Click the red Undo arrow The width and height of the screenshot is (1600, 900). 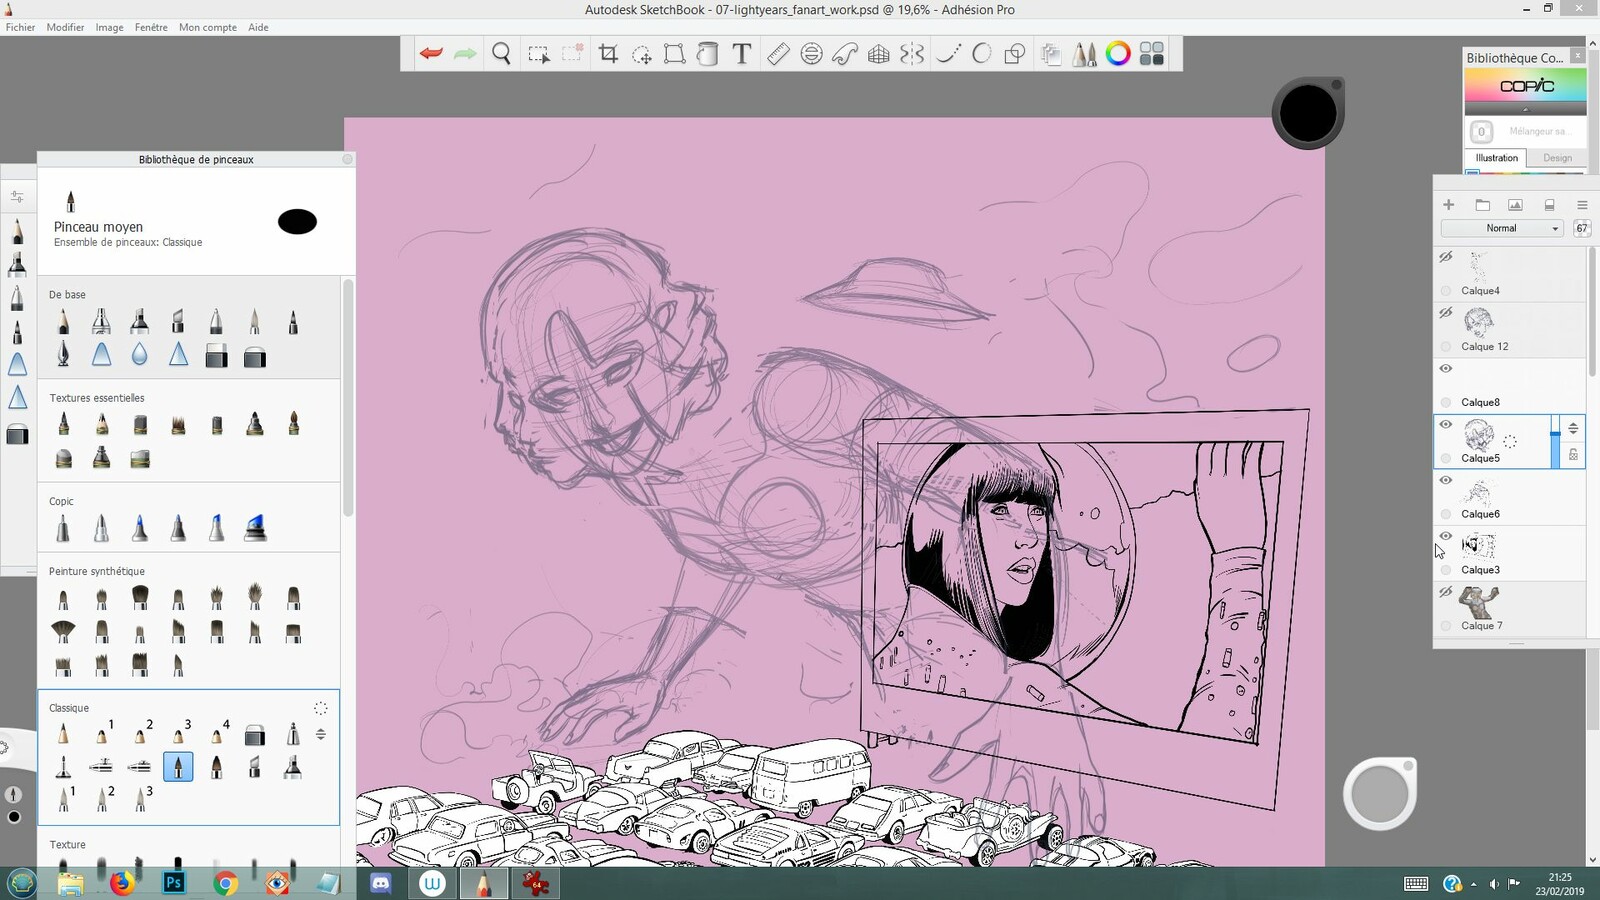(x=431, y=53)
